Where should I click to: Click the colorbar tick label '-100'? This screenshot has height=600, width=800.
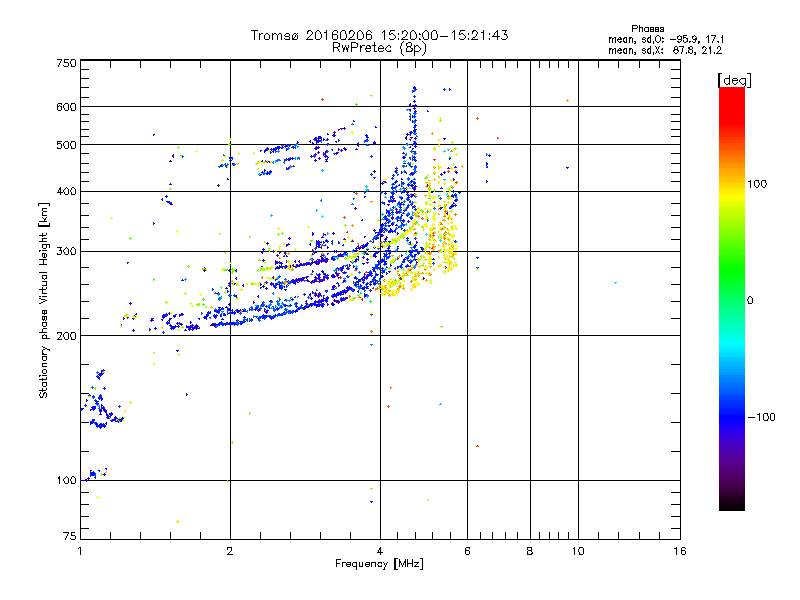click(x=762, y=417)
